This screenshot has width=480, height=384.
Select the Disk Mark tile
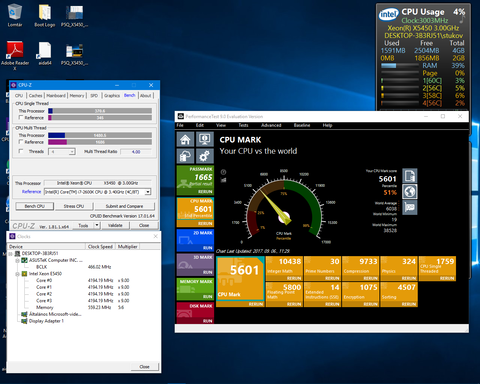(x=195, y=313)
